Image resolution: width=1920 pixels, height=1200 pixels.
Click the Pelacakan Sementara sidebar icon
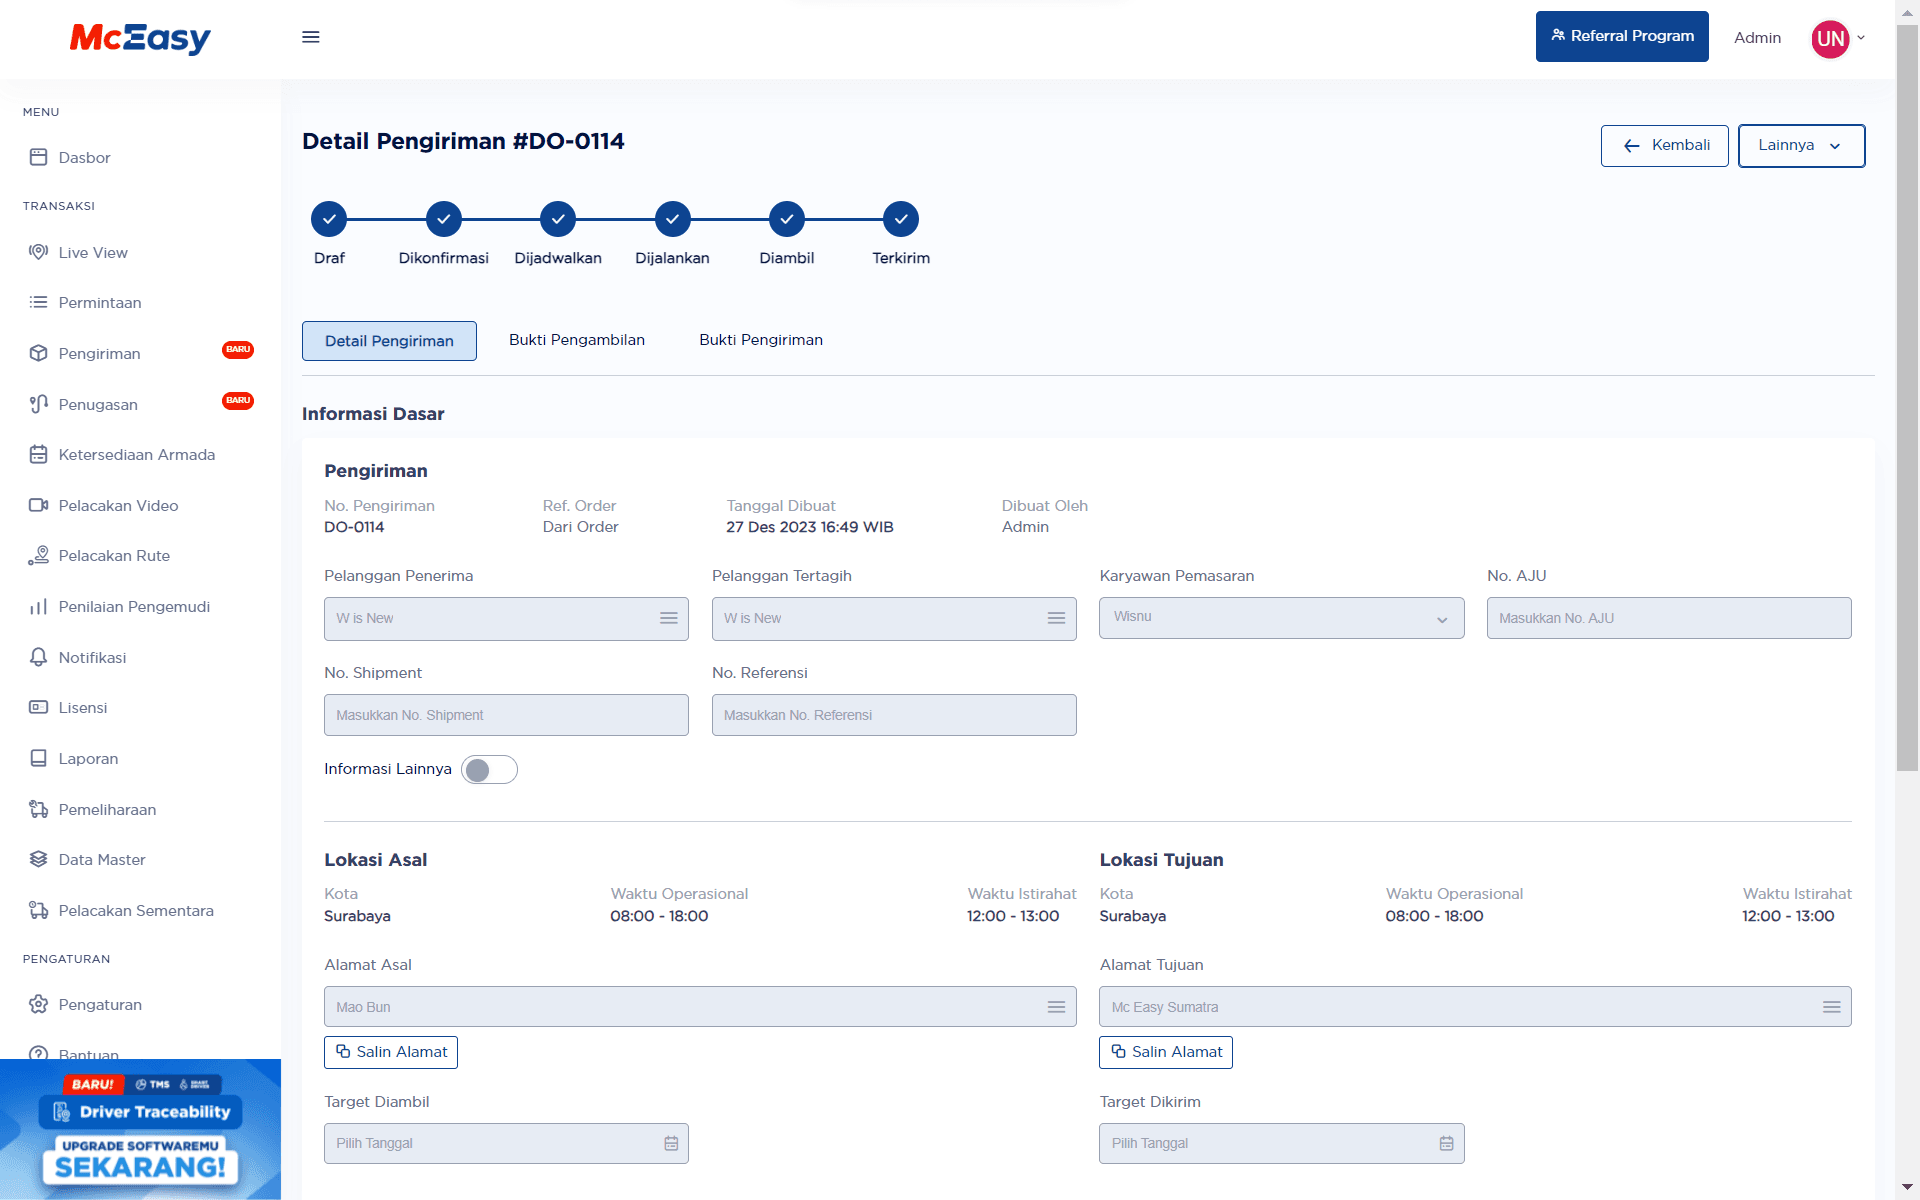pos(37,910)
